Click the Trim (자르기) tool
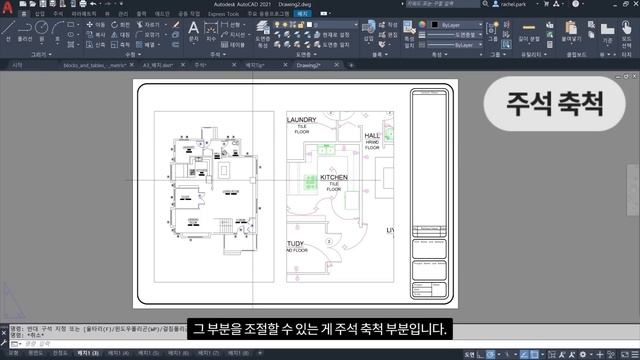The height and width of the screenshot is (360, 640). point(149,25)
